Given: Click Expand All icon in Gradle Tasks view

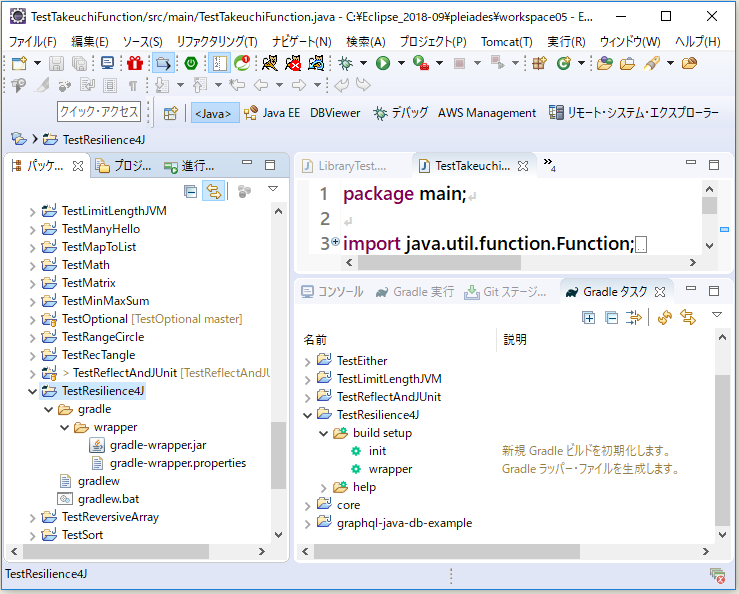Looking at the screenshot, I should pos(588,318).
